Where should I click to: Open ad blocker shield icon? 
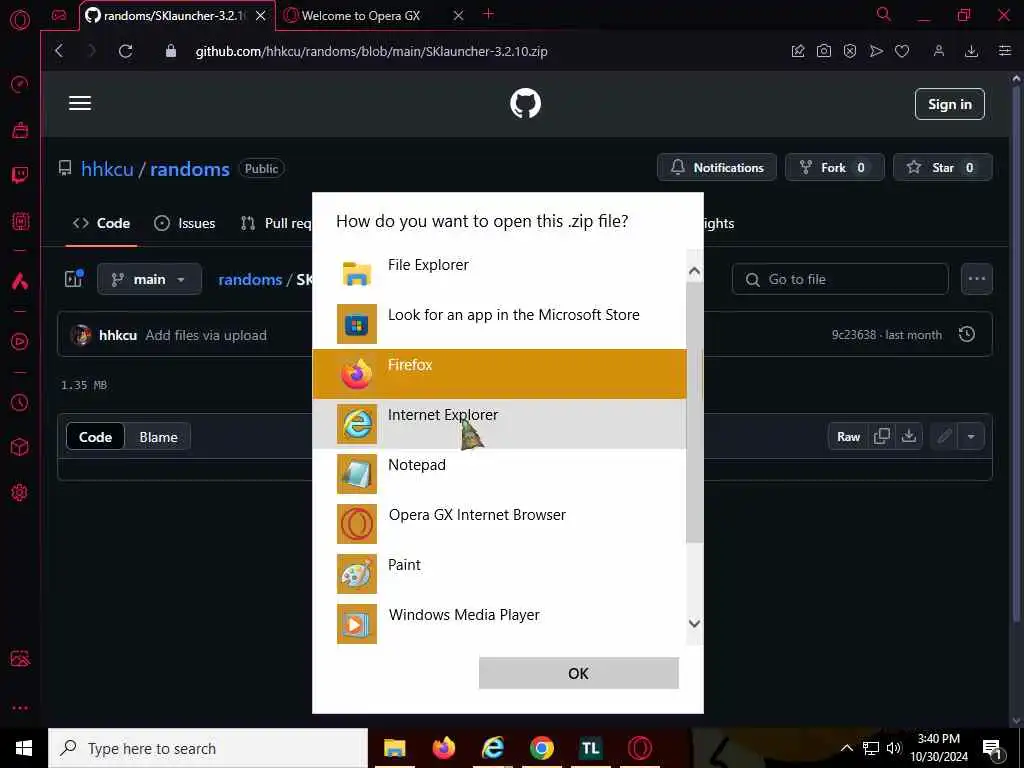click(850, 51)
